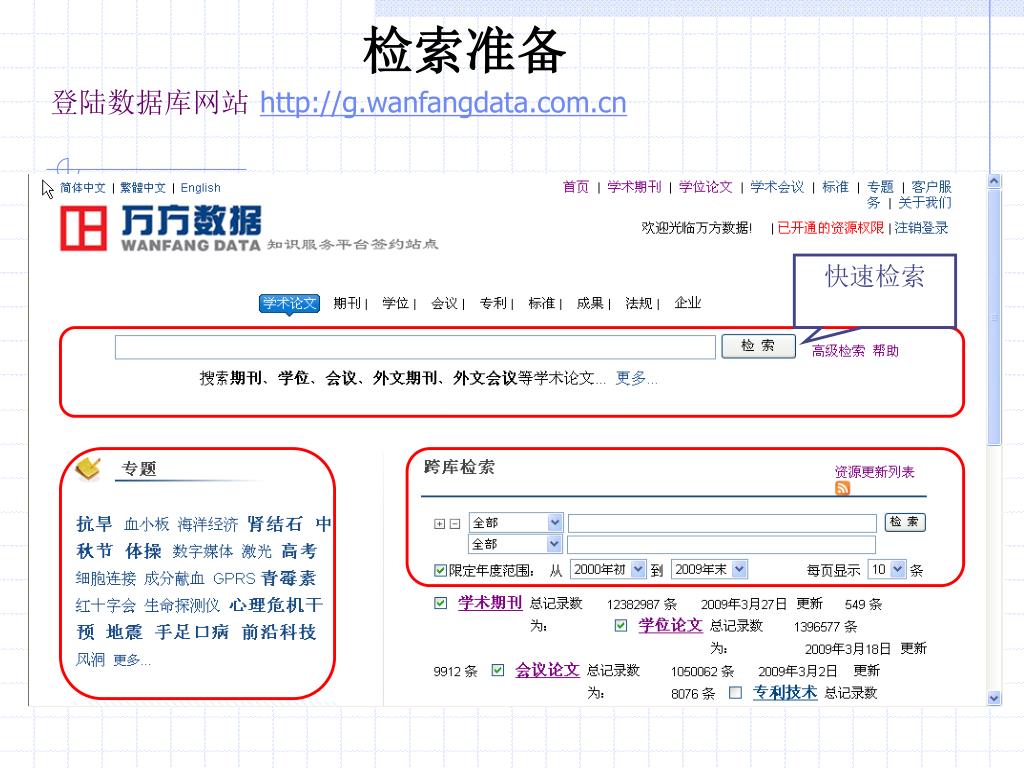Open 关于我们 in top navigation

(x=924, y=202)
